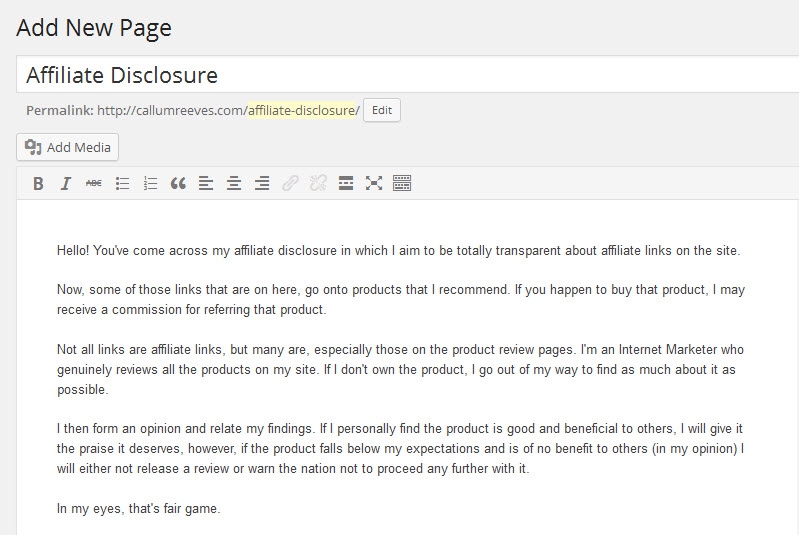Click the line 'In my eyes, that's fair game.'
The width and height of the screenshot is (799, 535).
[138, 509]
